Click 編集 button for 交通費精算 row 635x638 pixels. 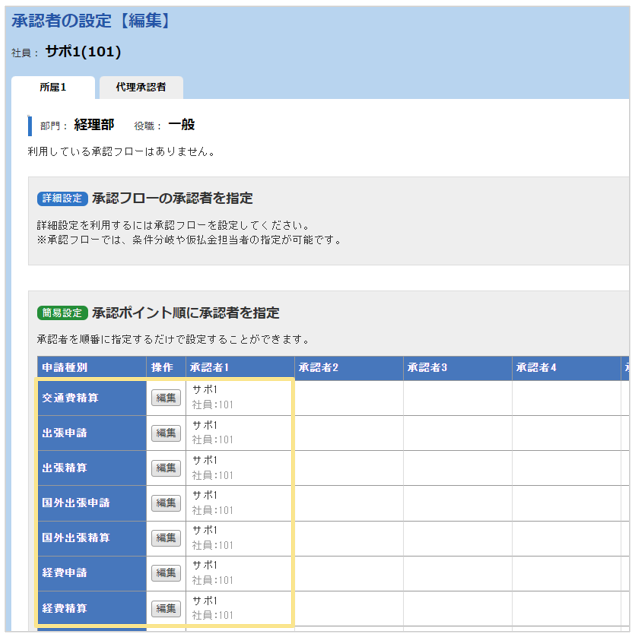tap(166, 398)
